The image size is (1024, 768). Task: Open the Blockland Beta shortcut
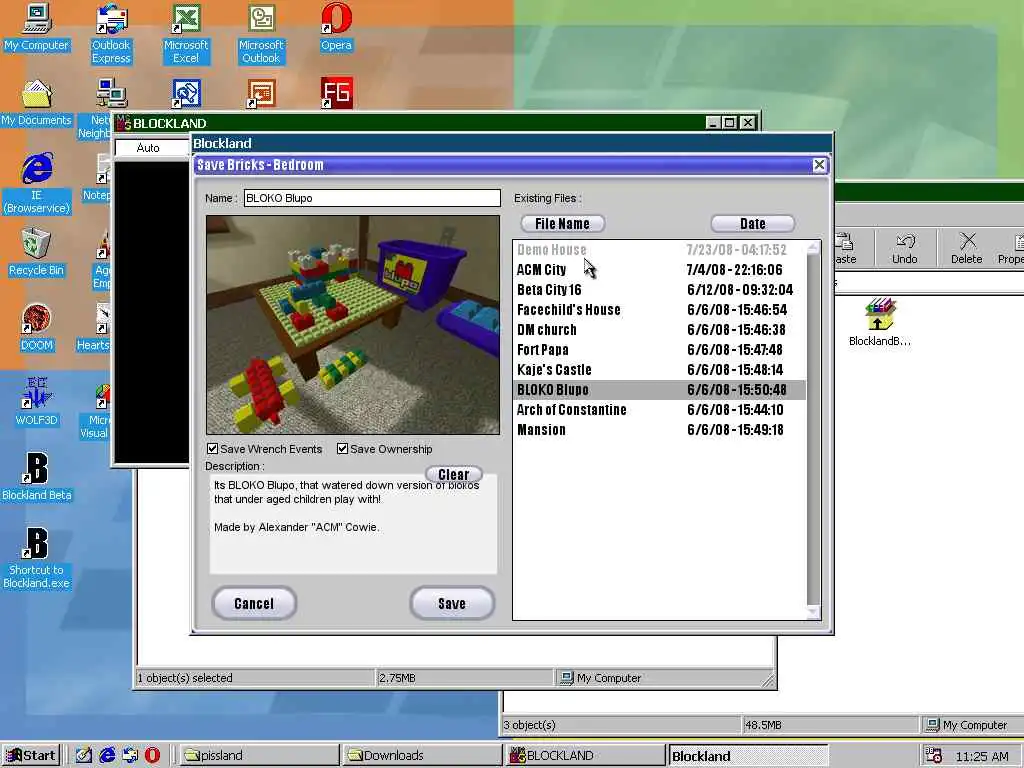37,477
